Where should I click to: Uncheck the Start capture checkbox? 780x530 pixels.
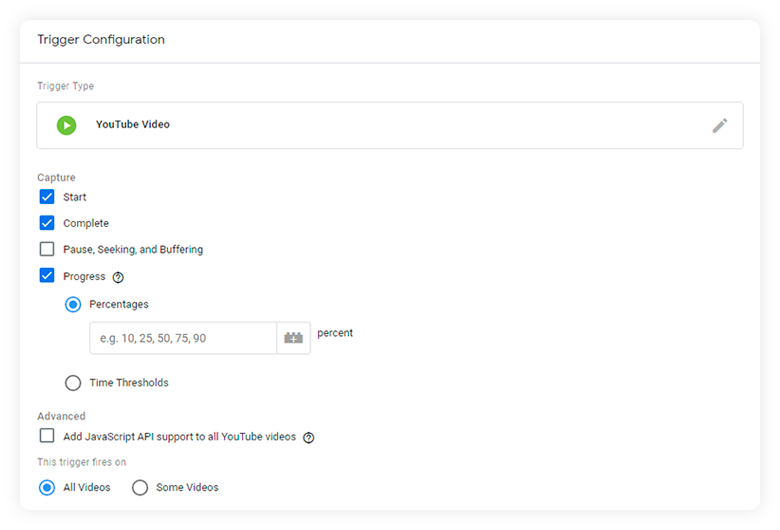pyautogui.click(x=47, y=197)
